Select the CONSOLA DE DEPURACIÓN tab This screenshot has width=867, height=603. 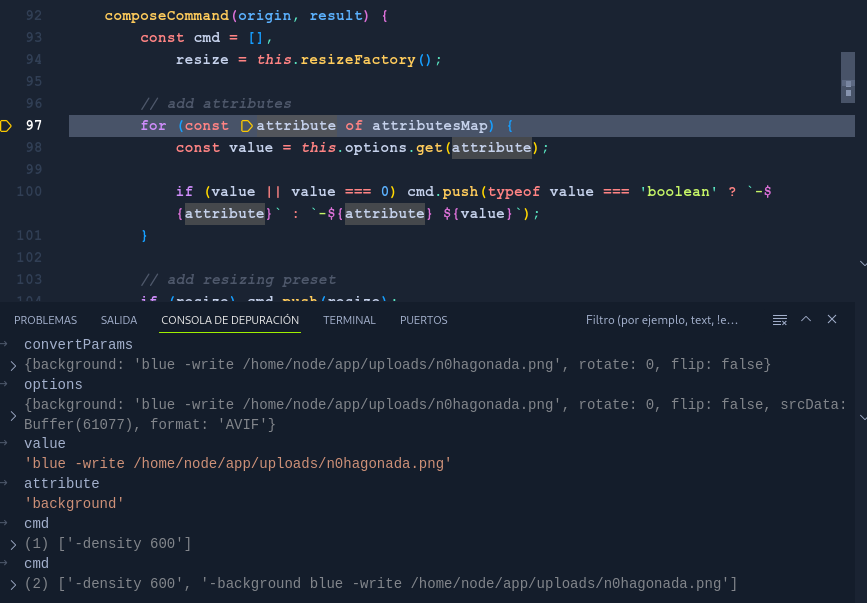[x=230, y=320]
